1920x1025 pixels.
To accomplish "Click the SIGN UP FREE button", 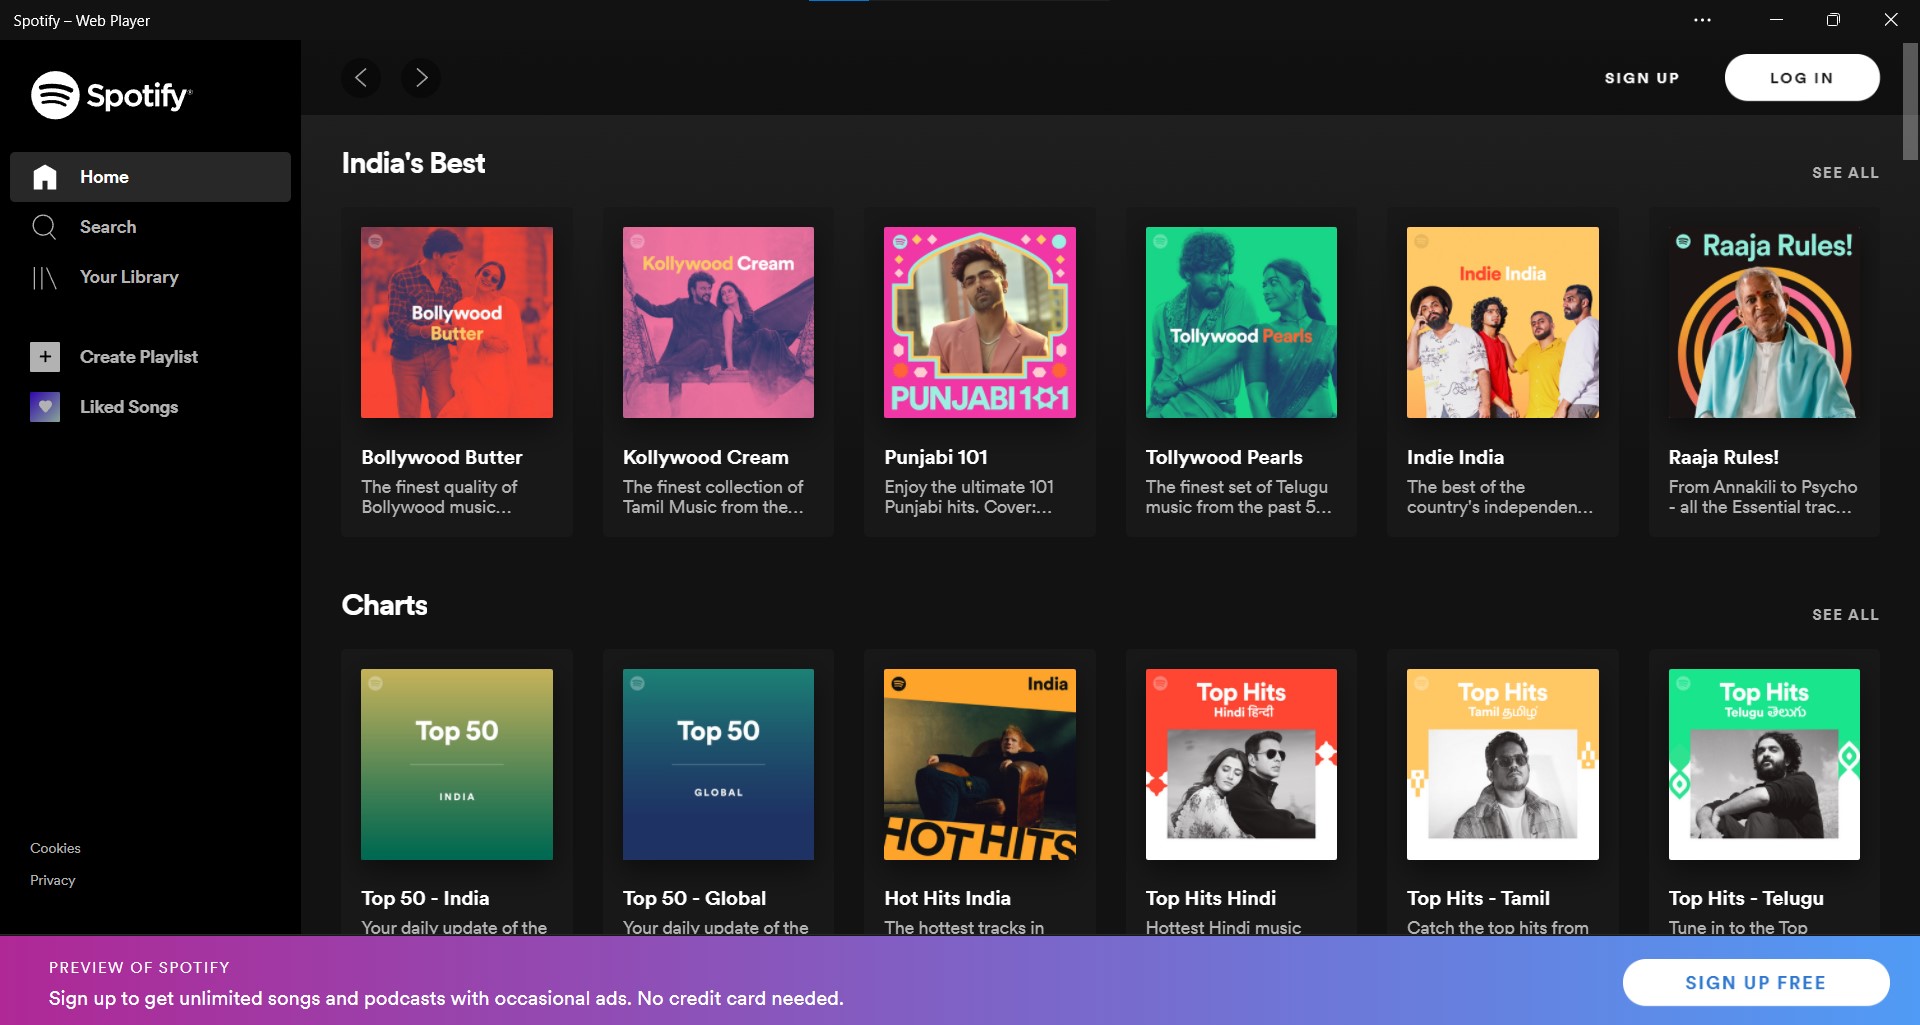I will coord(1756,983).
